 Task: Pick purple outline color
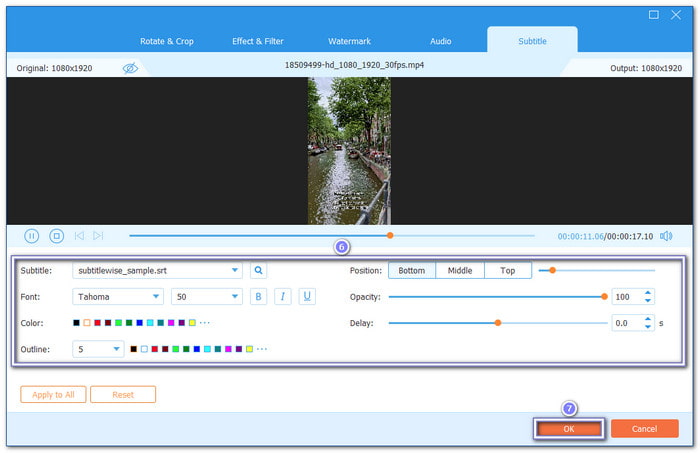click(239, 349)
